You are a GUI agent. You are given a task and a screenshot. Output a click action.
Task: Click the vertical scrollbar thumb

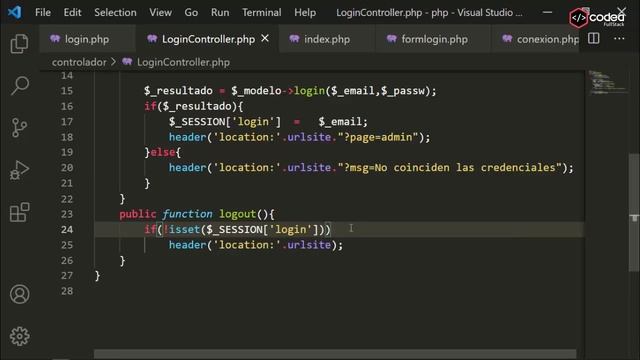pyautogui.click(x=634, y=212)
